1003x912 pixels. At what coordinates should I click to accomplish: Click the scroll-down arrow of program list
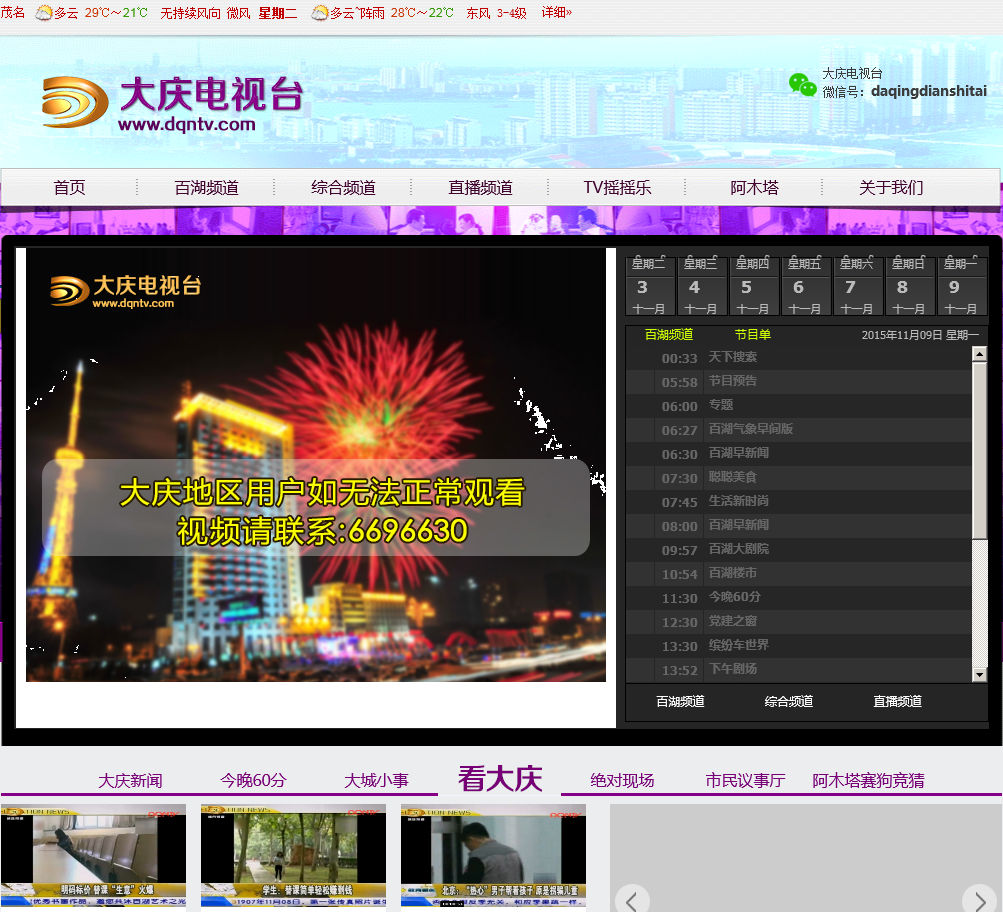click(x=979, y=674)
